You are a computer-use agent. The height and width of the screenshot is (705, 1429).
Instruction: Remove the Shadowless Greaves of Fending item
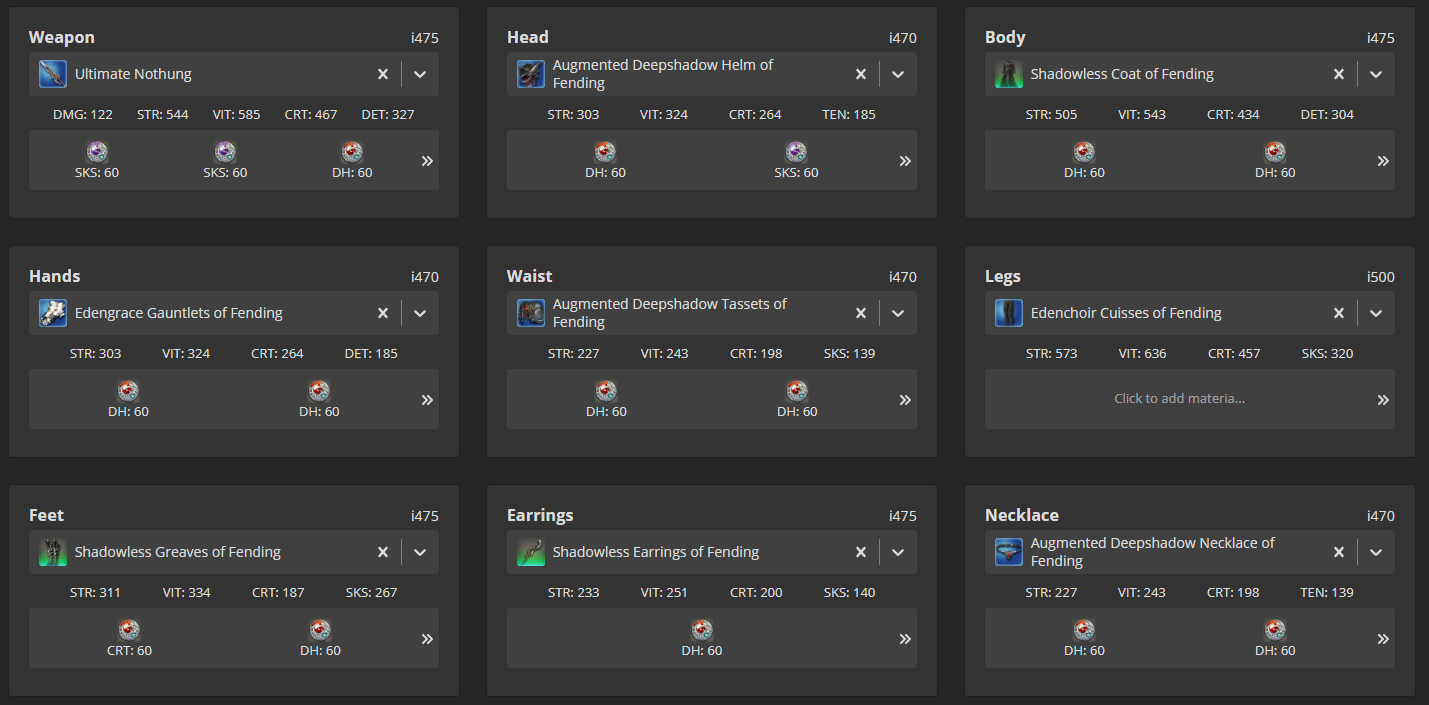(x=383, y=552)
